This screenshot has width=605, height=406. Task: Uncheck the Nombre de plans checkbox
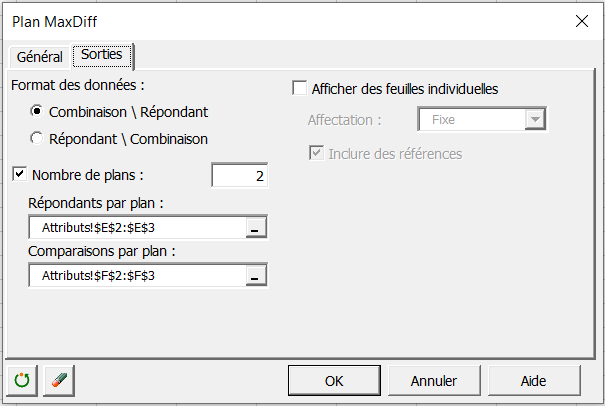[x=20, y=174]
